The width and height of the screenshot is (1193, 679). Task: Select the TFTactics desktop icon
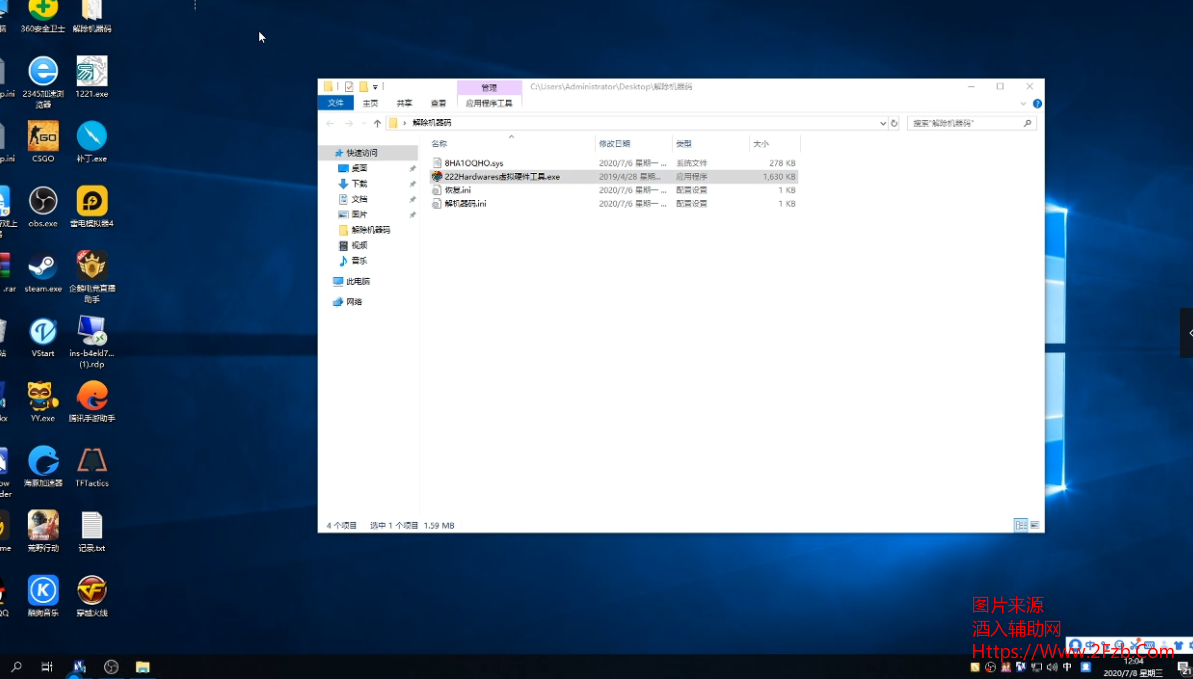[91, 467]
